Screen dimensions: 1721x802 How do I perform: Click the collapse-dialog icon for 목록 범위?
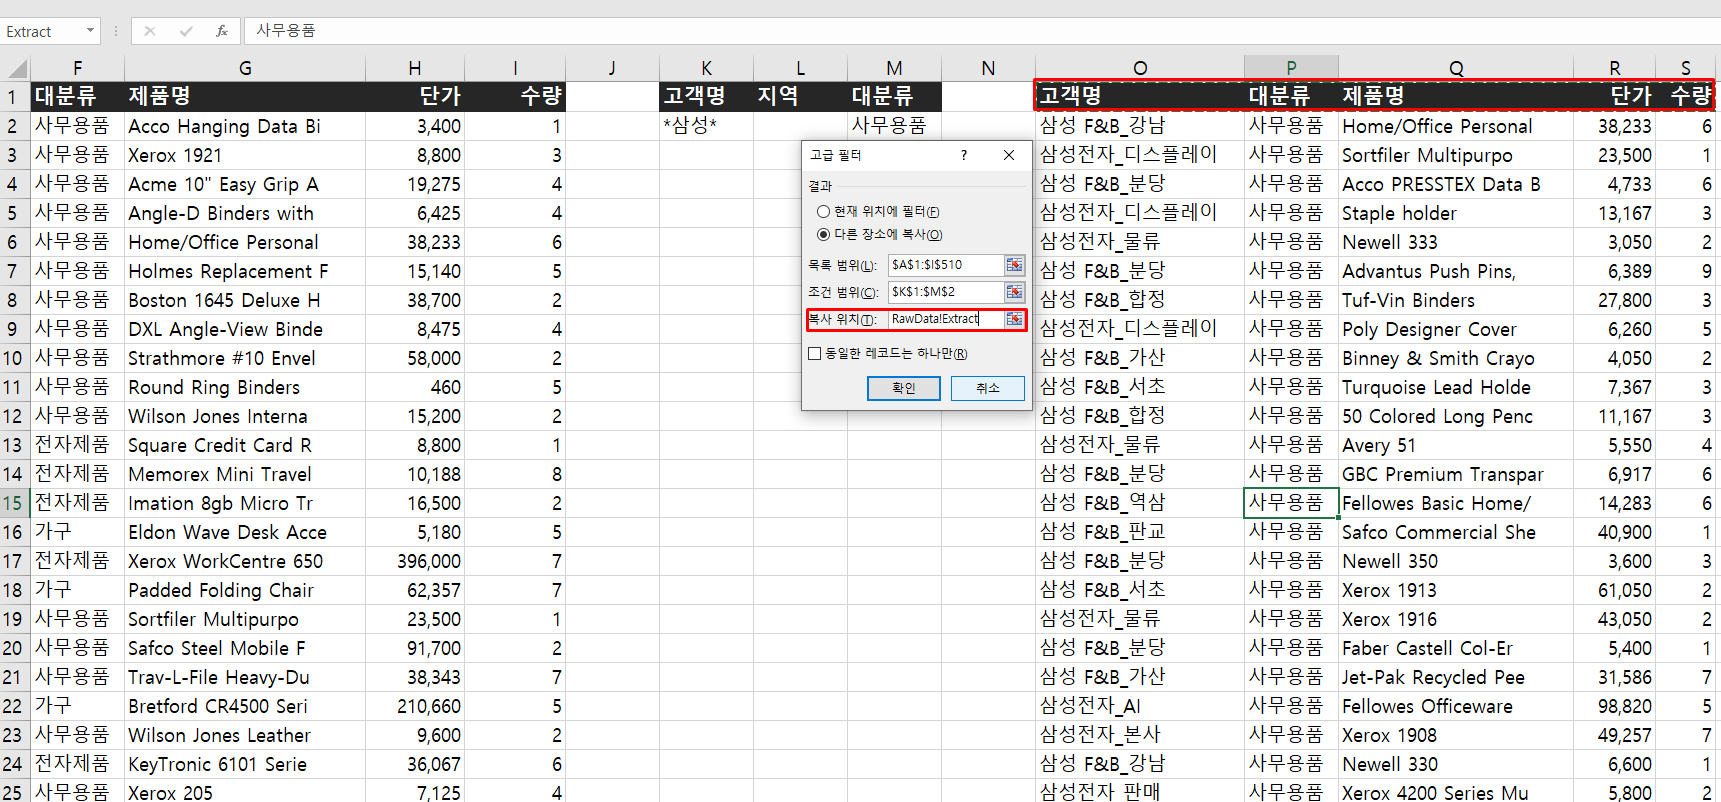[x=1014, y=265]
